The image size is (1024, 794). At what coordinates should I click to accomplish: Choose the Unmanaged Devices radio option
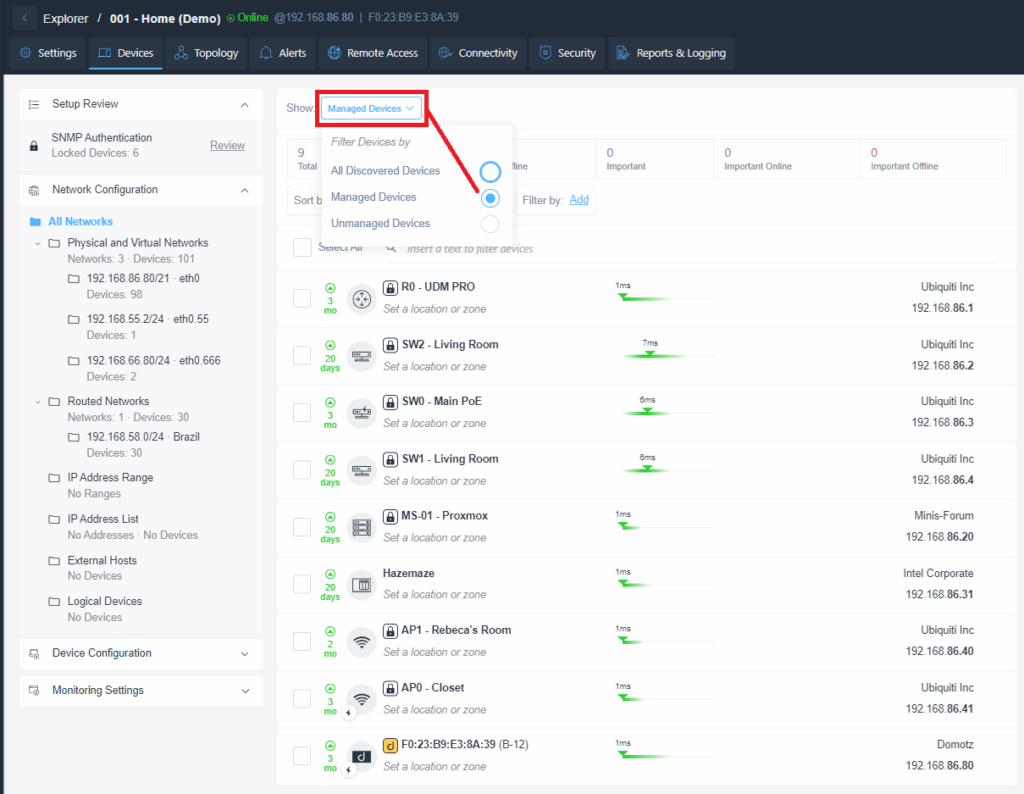tap(490, 224)
